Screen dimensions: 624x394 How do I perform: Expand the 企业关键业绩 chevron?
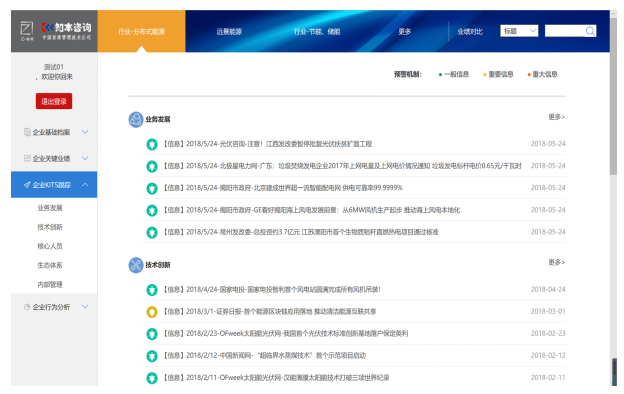[85, 158]
